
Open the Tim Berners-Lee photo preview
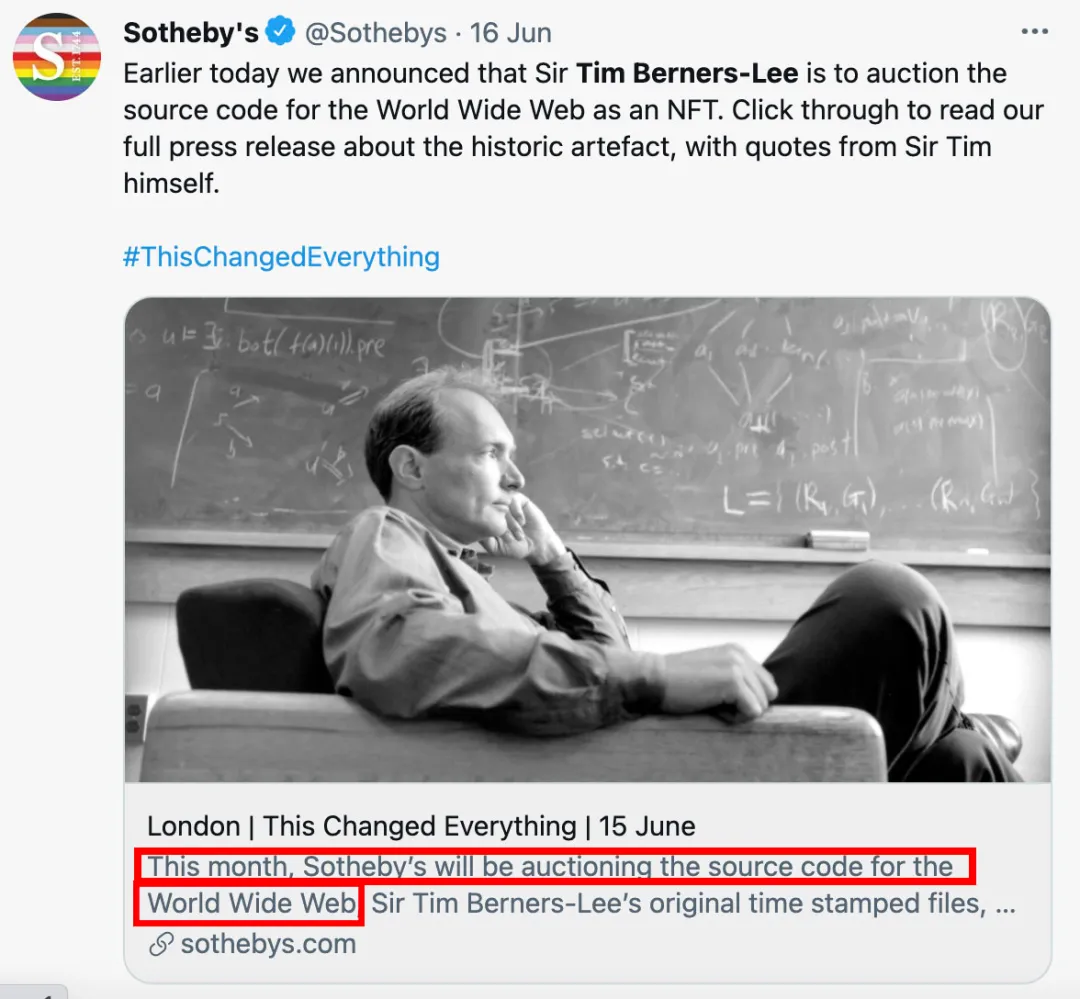[x=587, y=540]
